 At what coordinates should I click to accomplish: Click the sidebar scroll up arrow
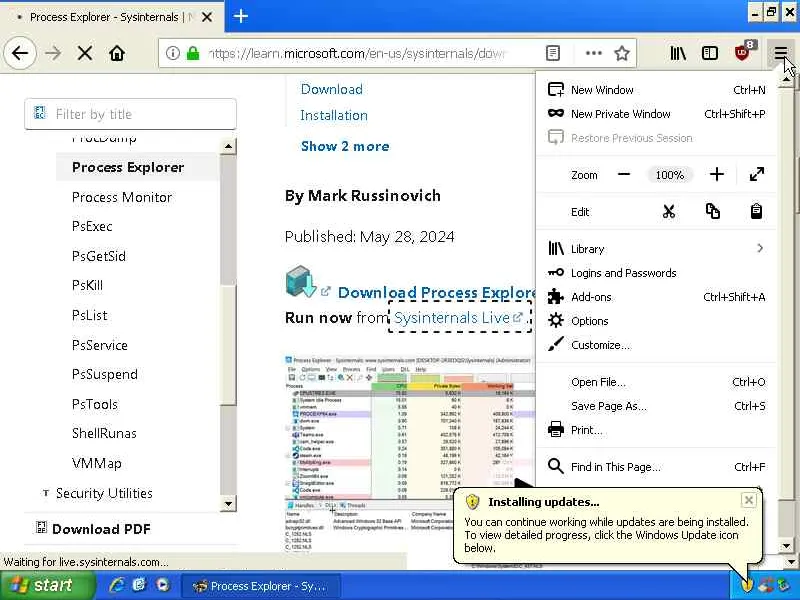pos(228,147)
